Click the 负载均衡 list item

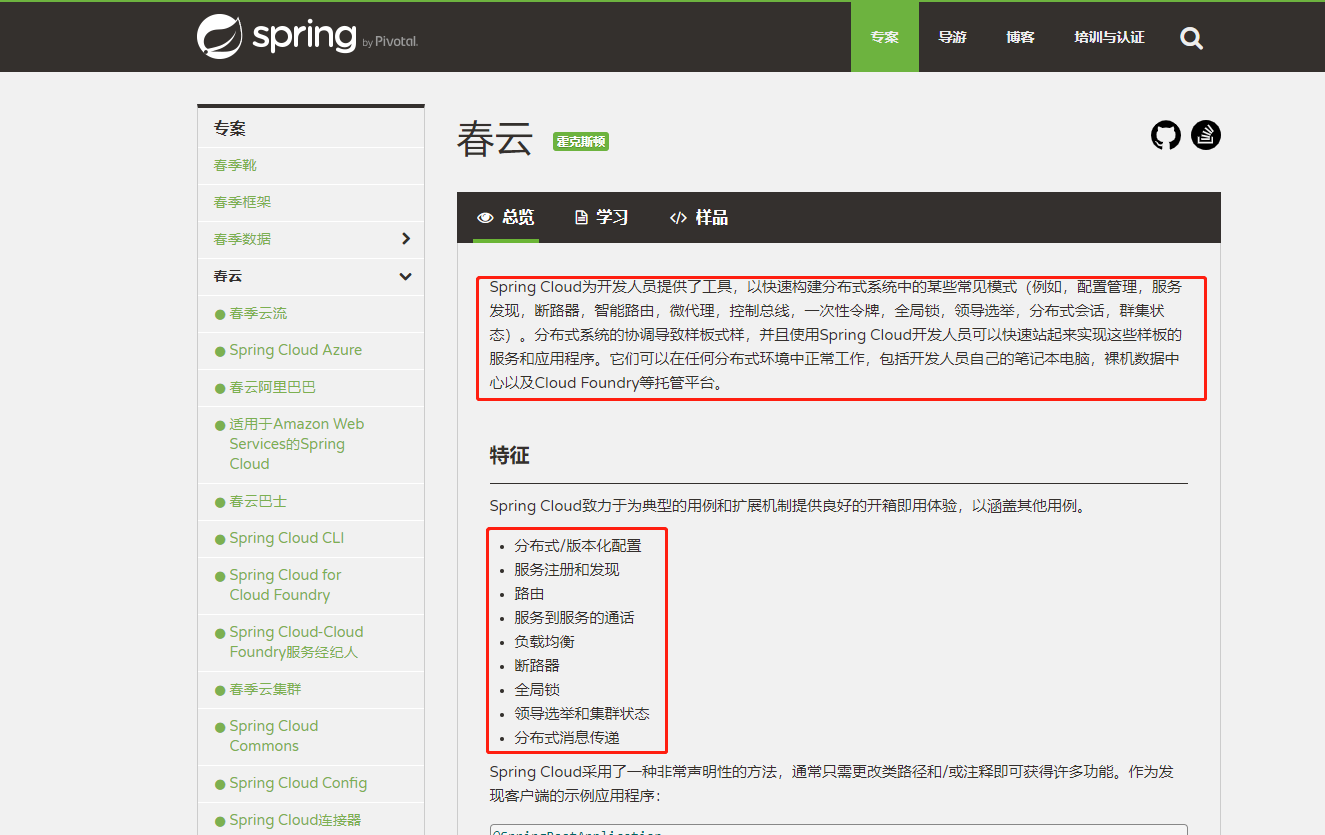point(544,642)
